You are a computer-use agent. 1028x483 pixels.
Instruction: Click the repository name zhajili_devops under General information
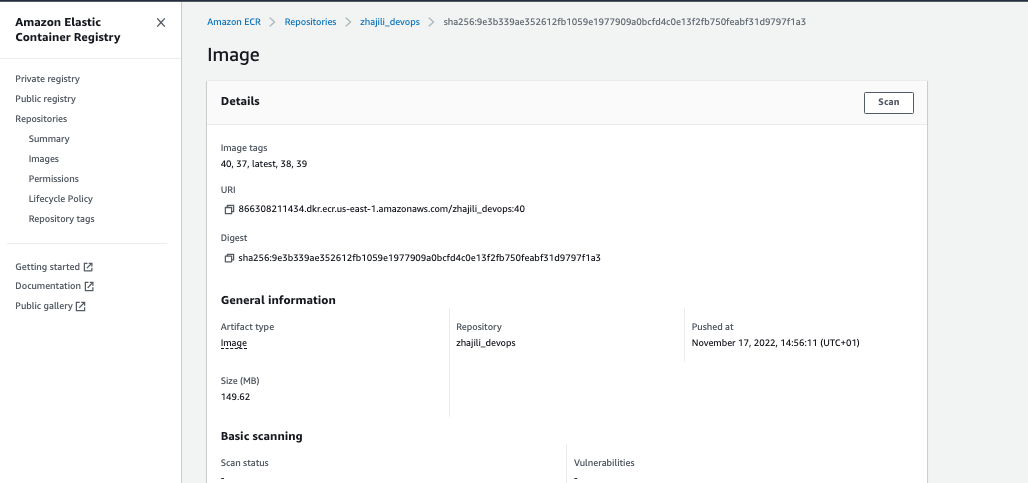486,343
